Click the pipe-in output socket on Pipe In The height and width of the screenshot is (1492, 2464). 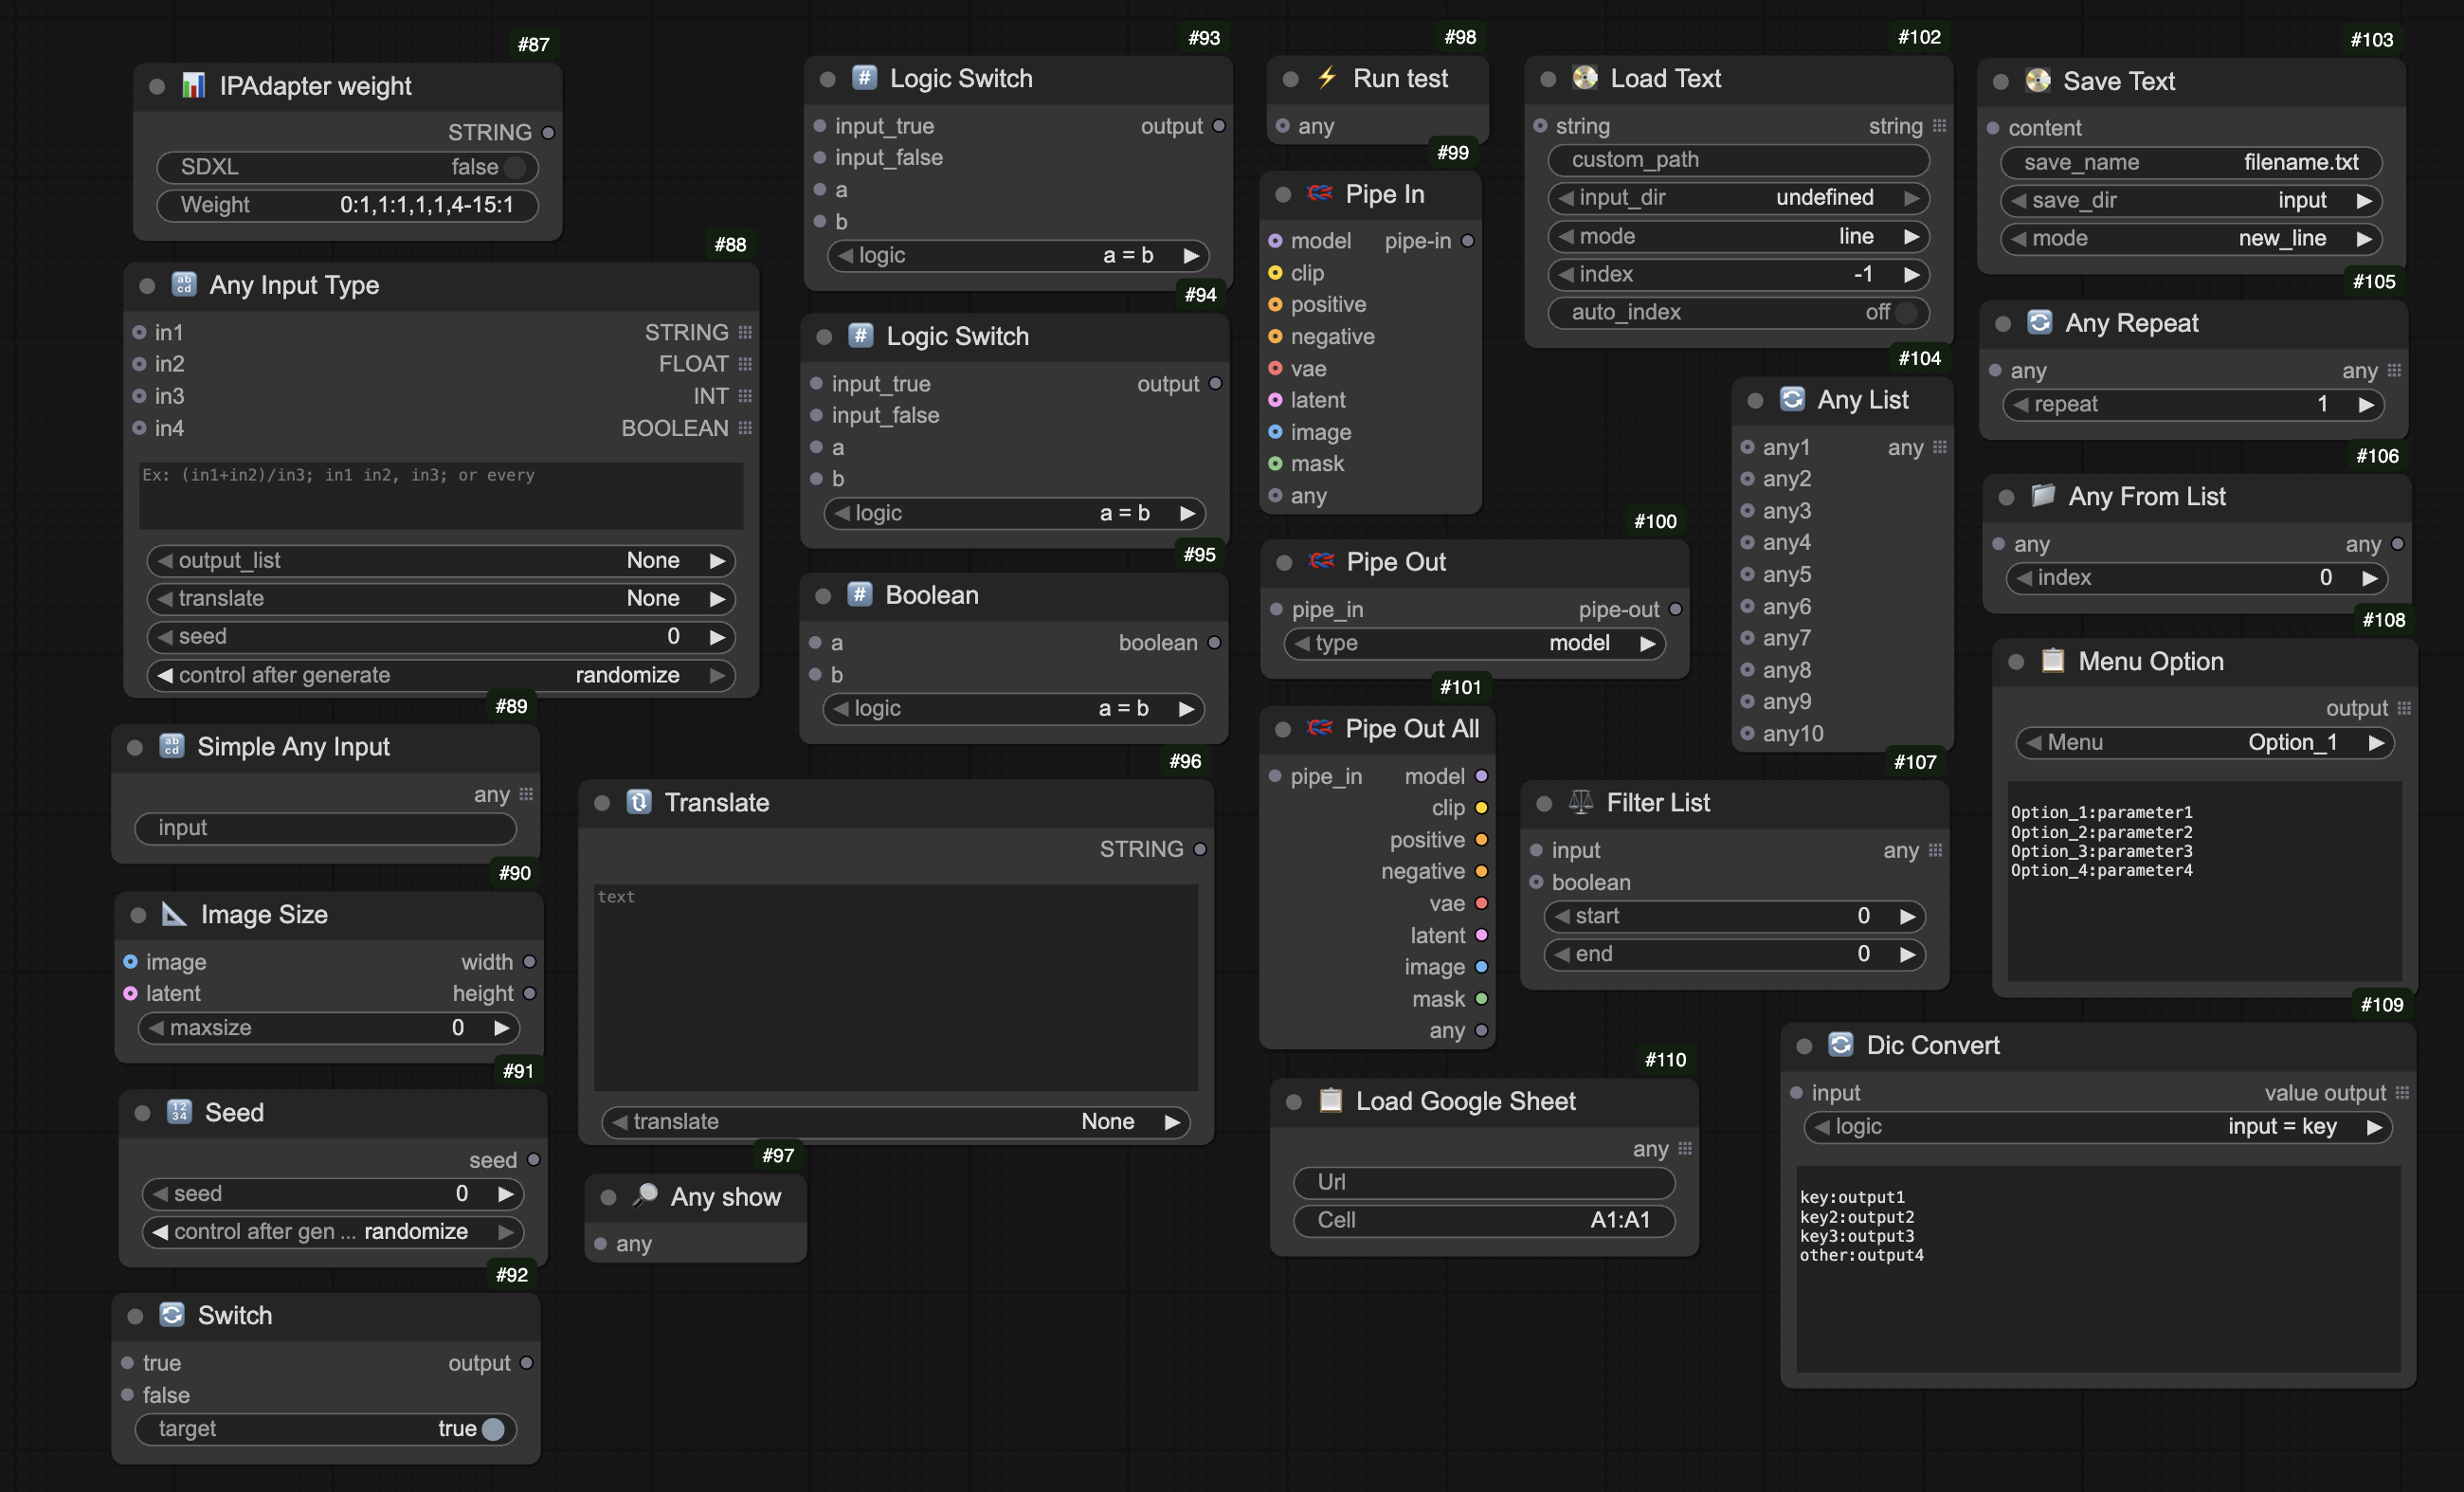click(x=1467, y=241)
